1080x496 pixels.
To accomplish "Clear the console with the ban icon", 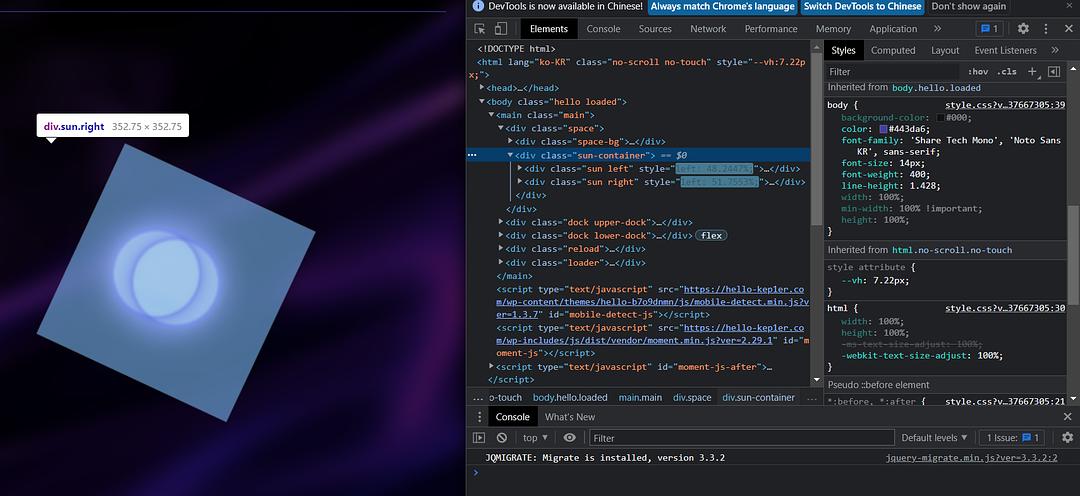I will pos(501,437).
